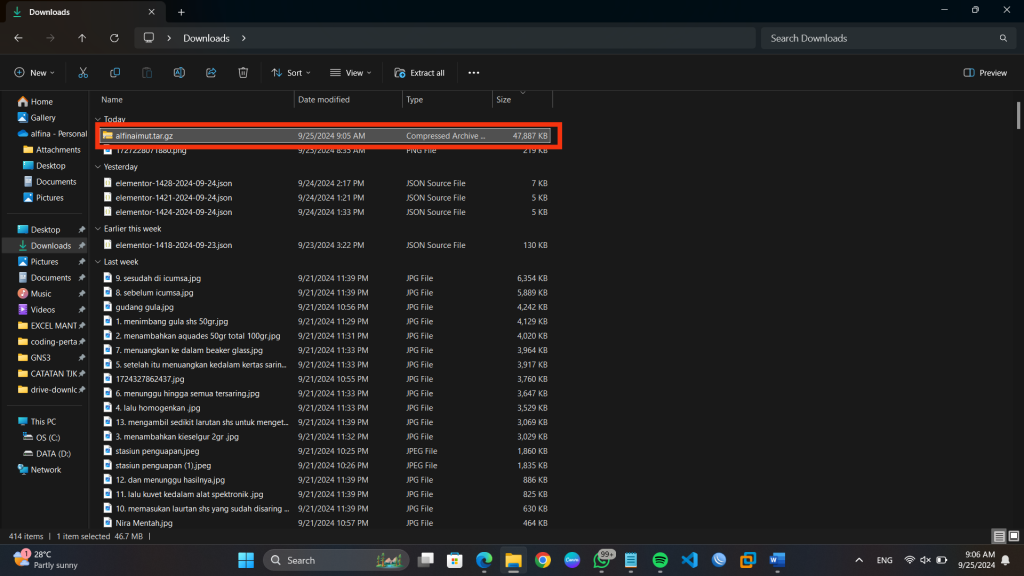
Task: Add a new File Explorer tab
Action: [x=181, y=12]
